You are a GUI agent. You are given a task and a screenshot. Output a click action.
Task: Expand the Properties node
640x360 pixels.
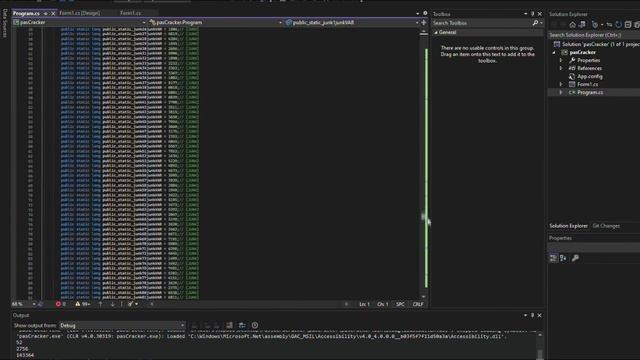(x=561, y=60)
